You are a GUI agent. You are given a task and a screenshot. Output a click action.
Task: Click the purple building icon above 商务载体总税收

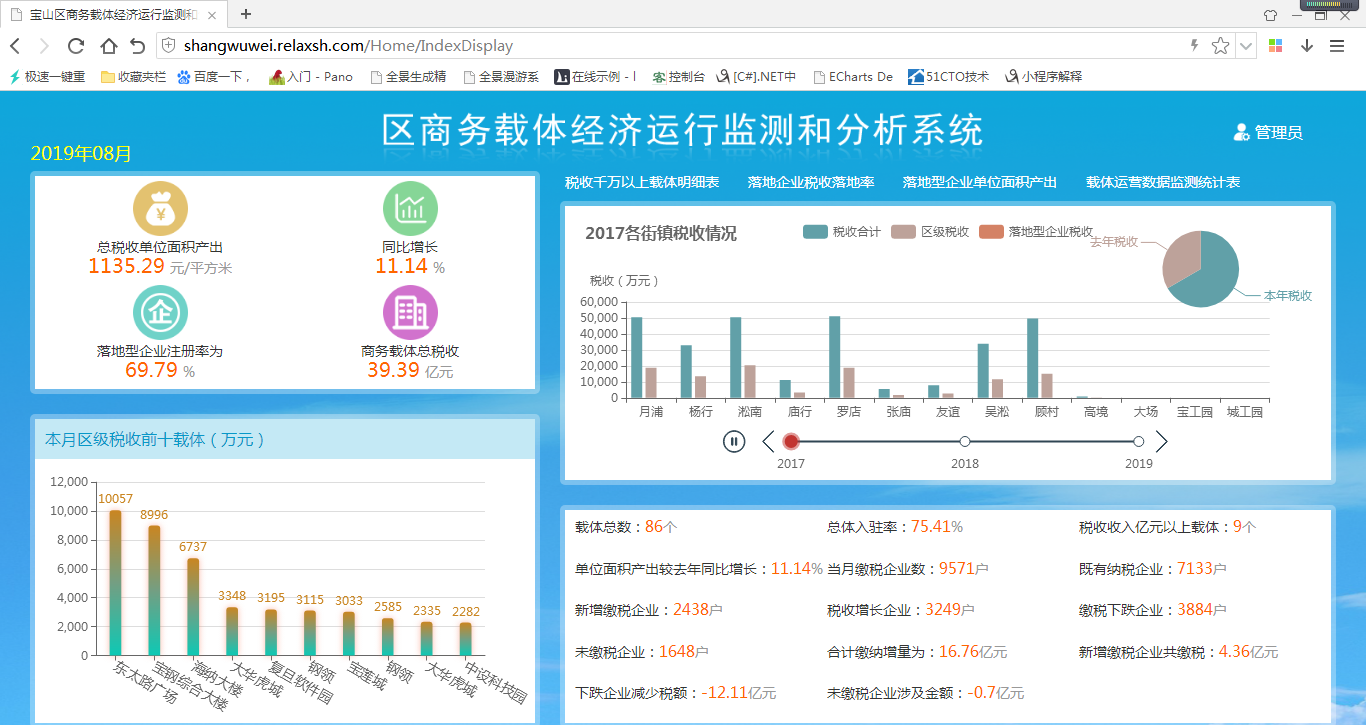[x=410, y=313]
